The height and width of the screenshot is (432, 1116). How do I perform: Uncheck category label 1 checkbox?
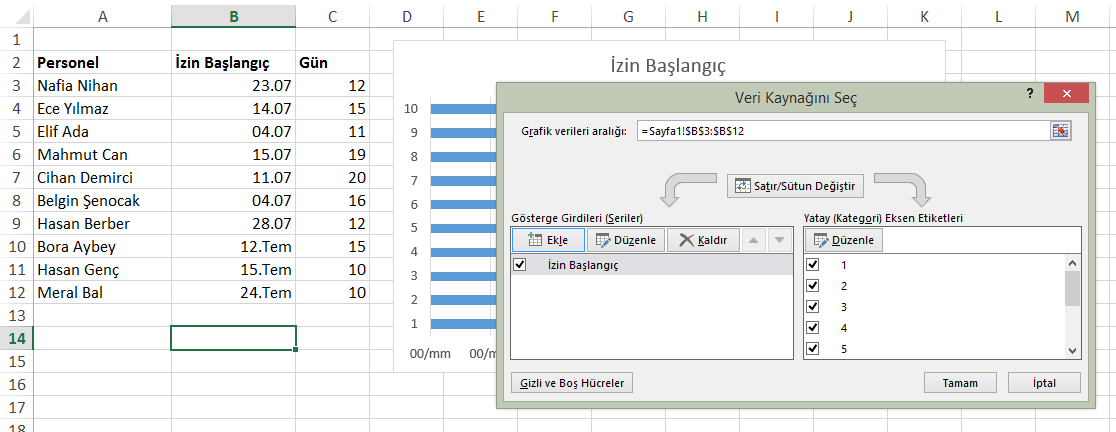point(813,265)
